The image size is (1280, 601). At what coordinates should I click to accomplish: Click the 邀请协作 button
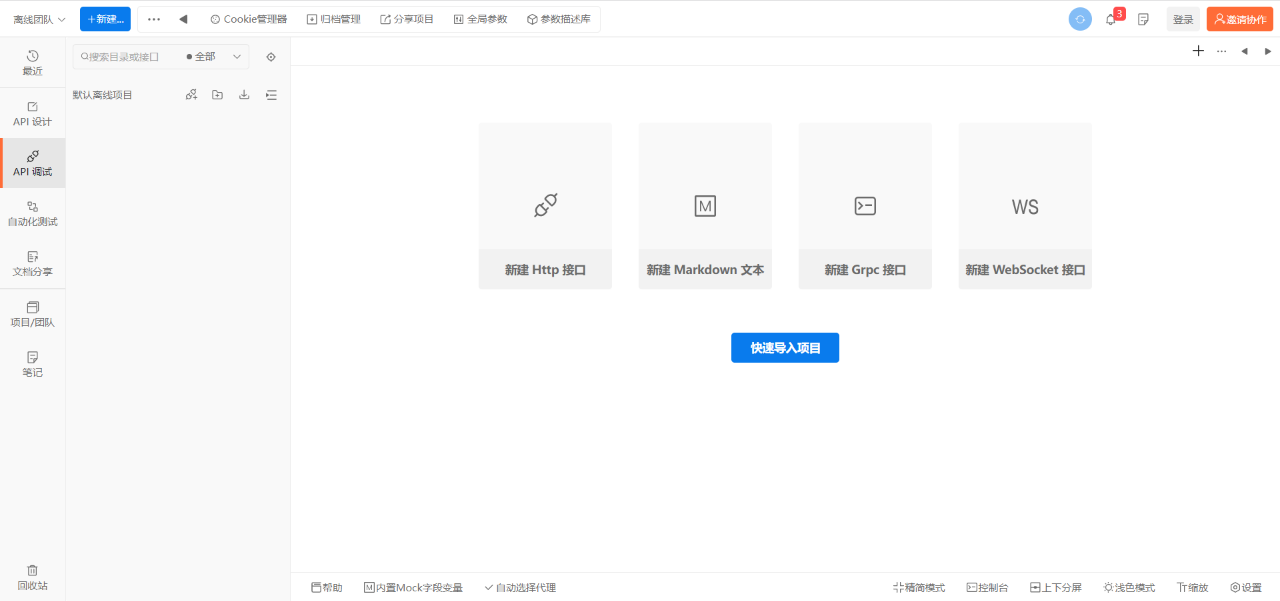pos(1239,18)
